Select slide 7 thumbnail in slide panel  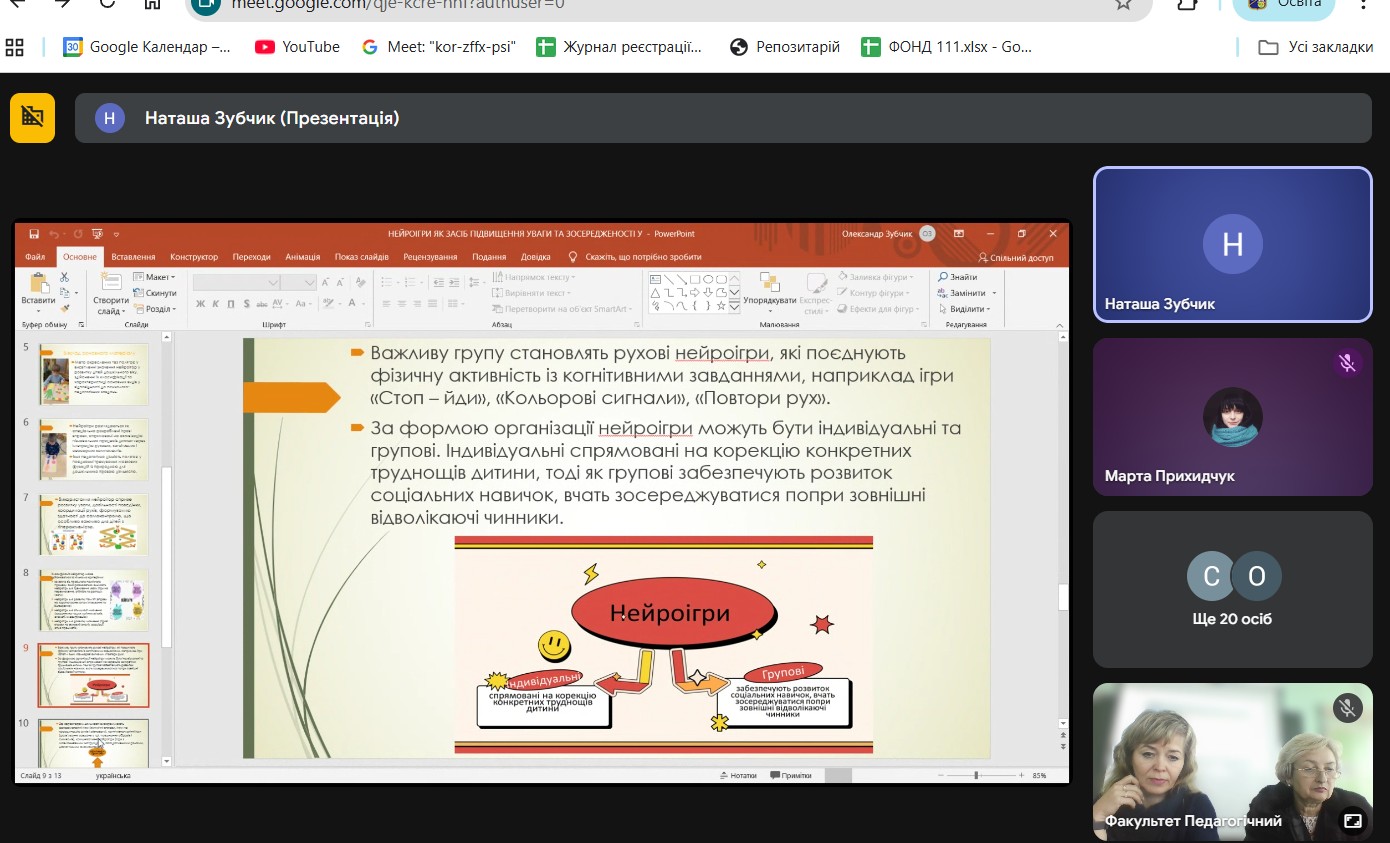pyautogui.click(x=93, y=524)
